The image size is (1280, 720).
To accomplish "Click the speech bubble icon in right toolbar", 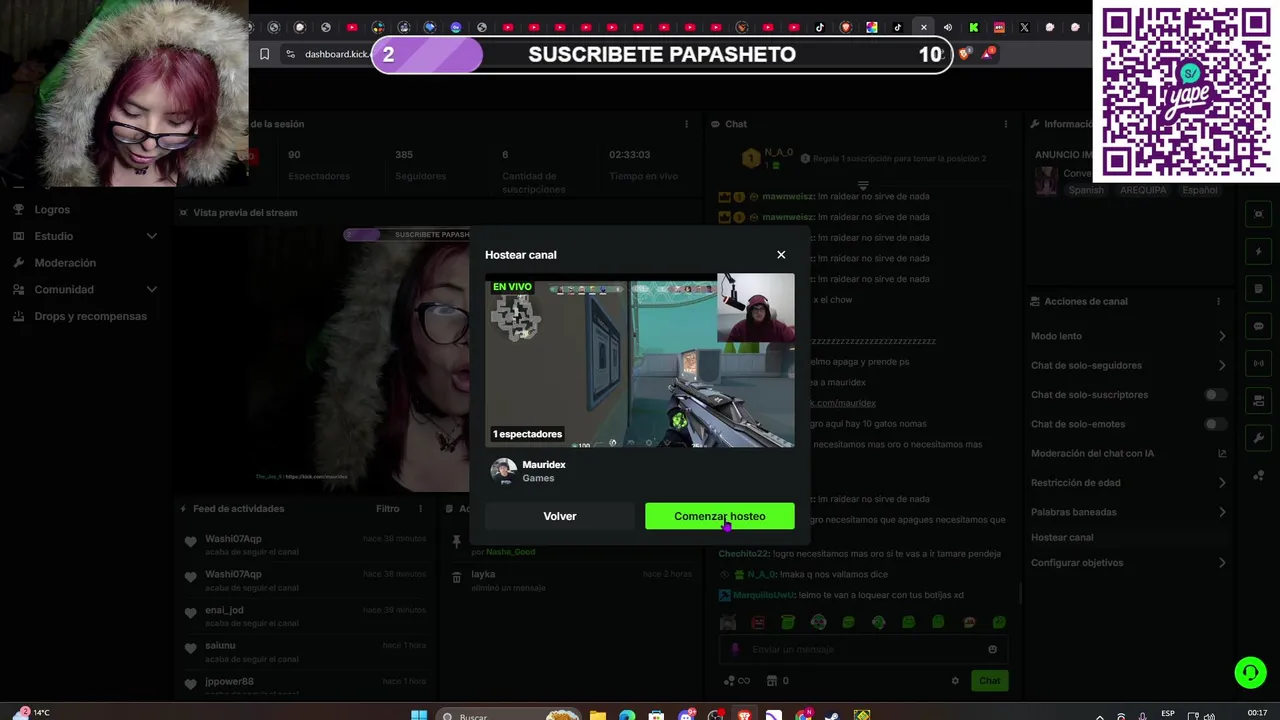I will tap(1258, 326).
